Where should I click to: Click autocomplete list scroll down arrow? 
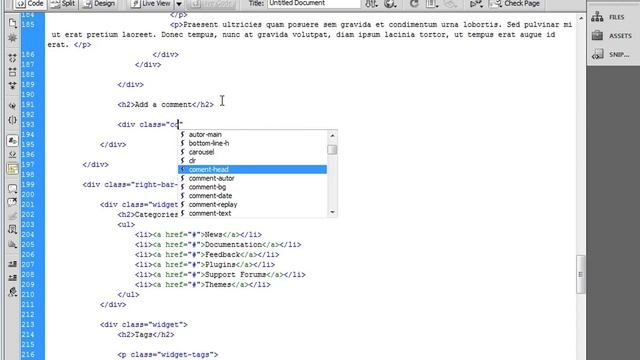coord(332,212)
